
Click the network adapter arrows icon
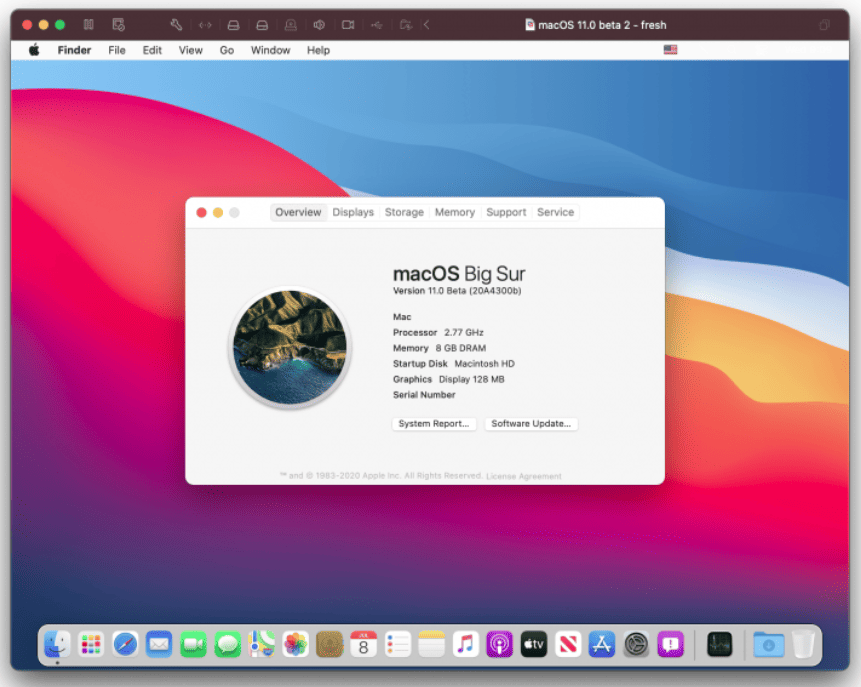pos(205,25)
